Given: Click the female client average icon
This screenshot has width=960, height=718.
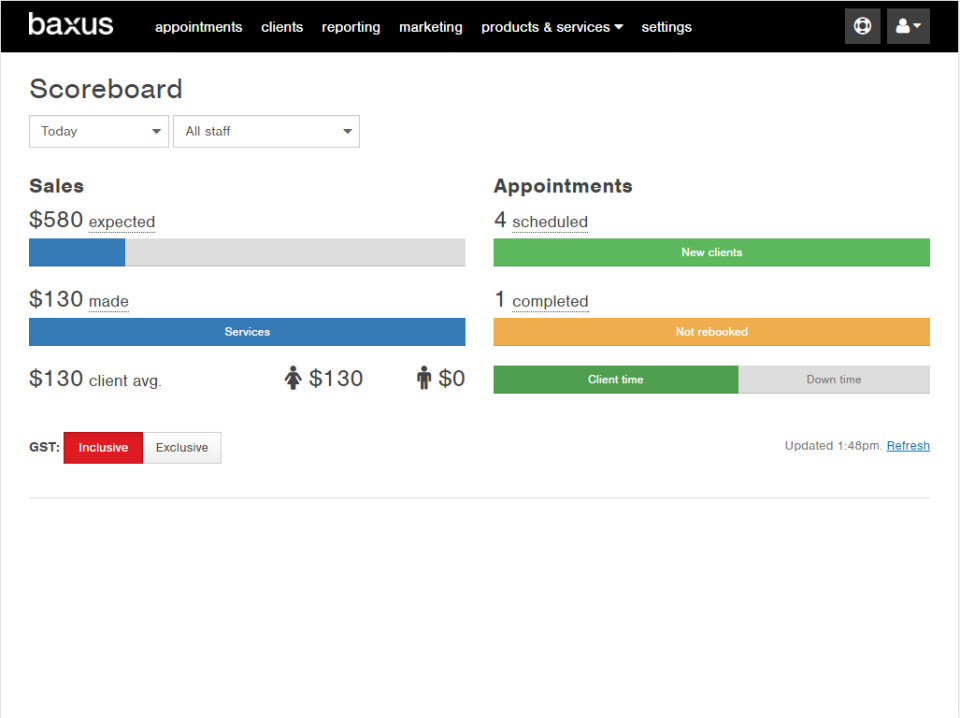Looking at the screenshot, I should (291, 377).
